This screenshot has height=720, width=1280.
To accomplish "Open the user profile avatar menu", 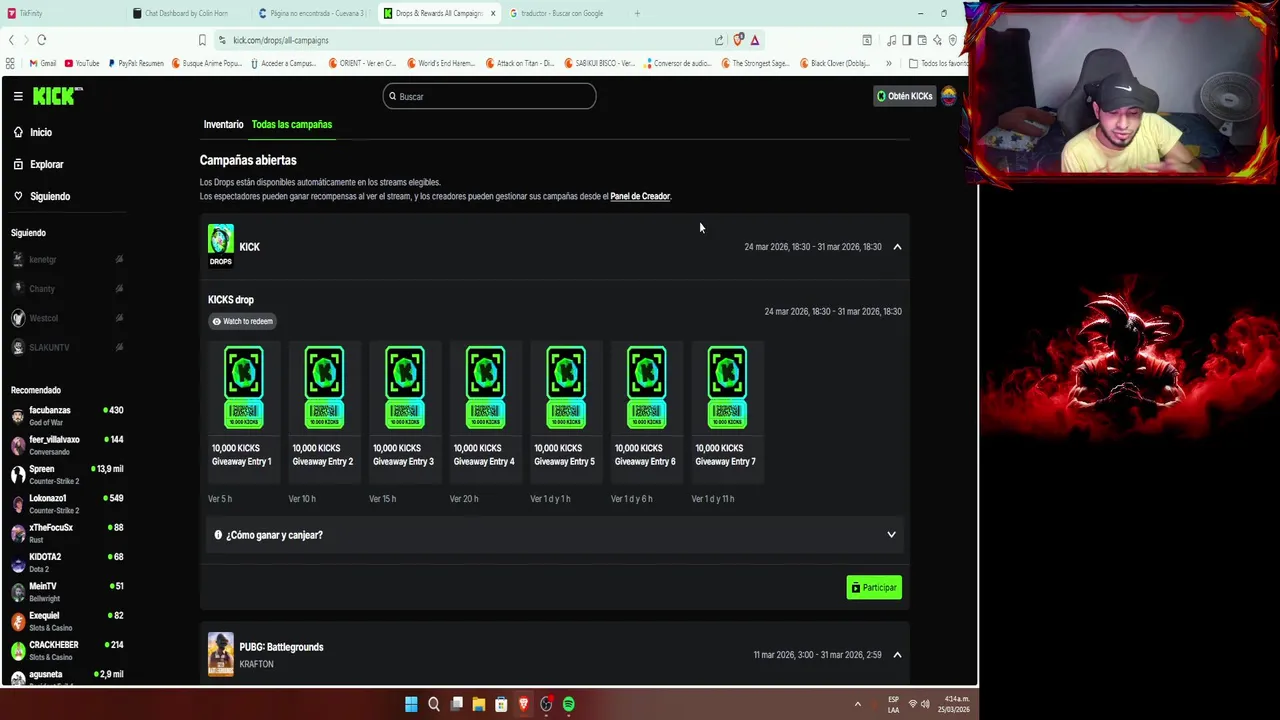I will tap(948, 96).
